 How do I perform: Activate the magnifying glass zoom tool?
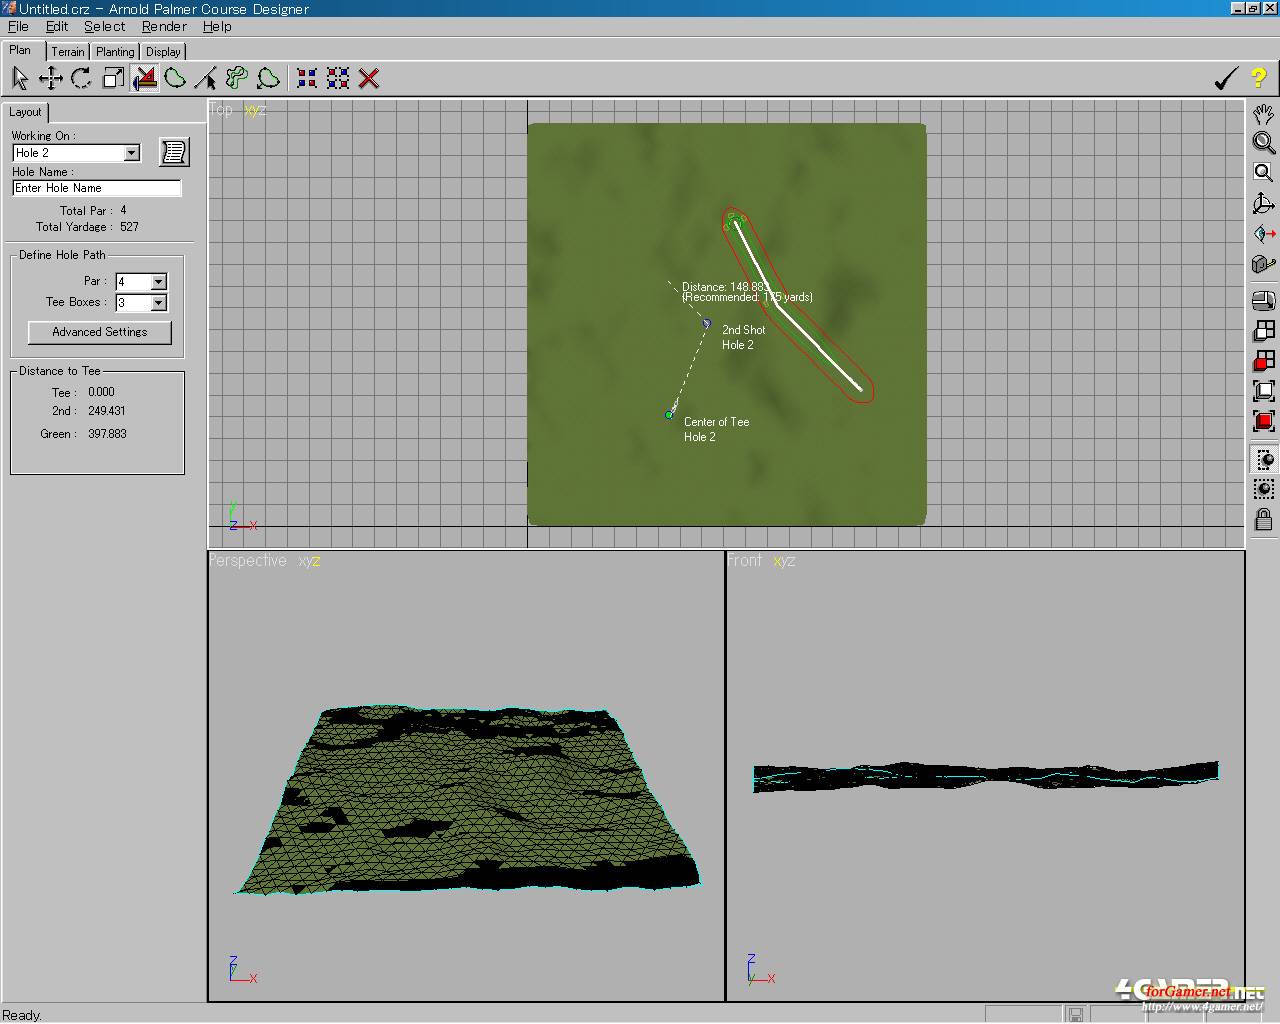pos(1264,143)
